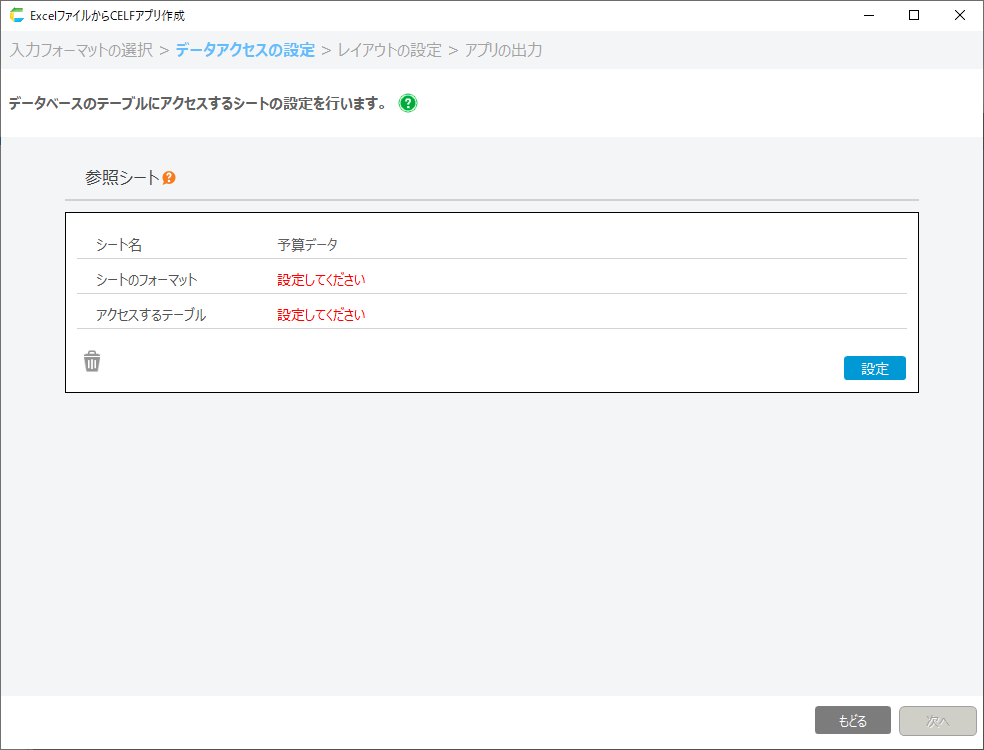Viewport: 984px width, 750px height.
Task: Jump to レイアウトの設定 step
Action: (x=389, y=50)
